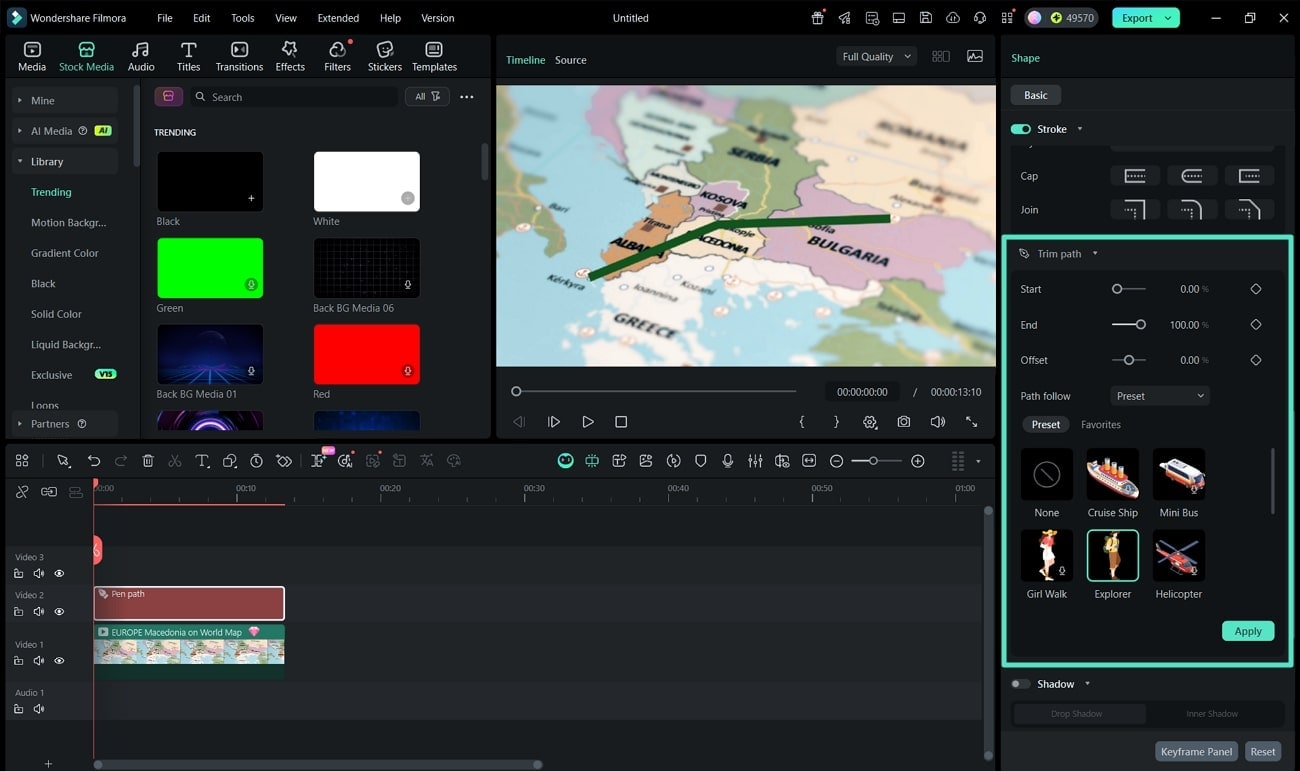This screenshot has width=1300, height=771.
Task: Toggle the Stroke switch in the Shape panel
Action: (x=1020, y=128)
